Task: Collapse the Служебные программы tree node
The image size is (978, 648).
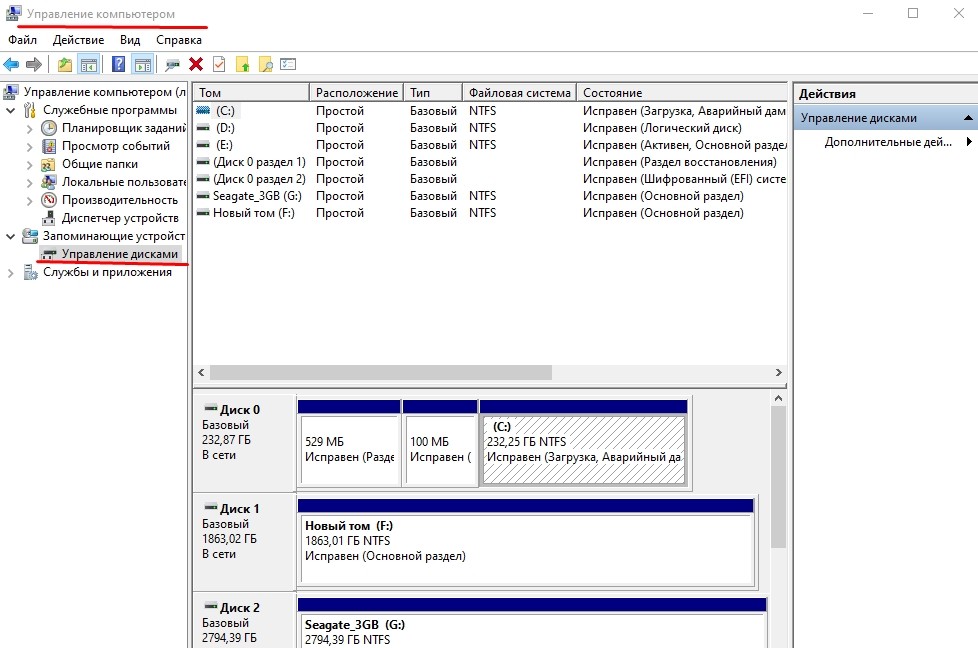Action: 11,110
